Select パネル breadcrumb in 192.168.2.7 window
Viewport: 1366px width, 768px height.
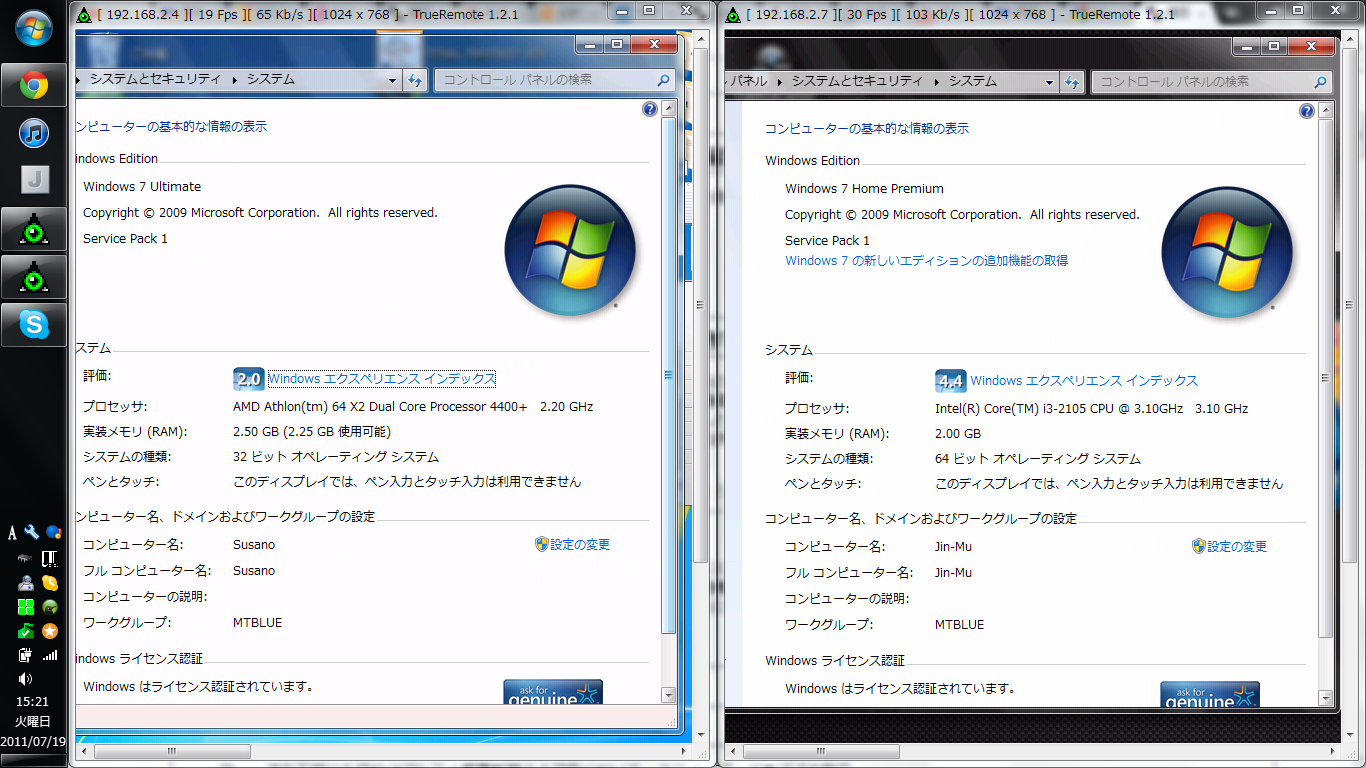748,82
